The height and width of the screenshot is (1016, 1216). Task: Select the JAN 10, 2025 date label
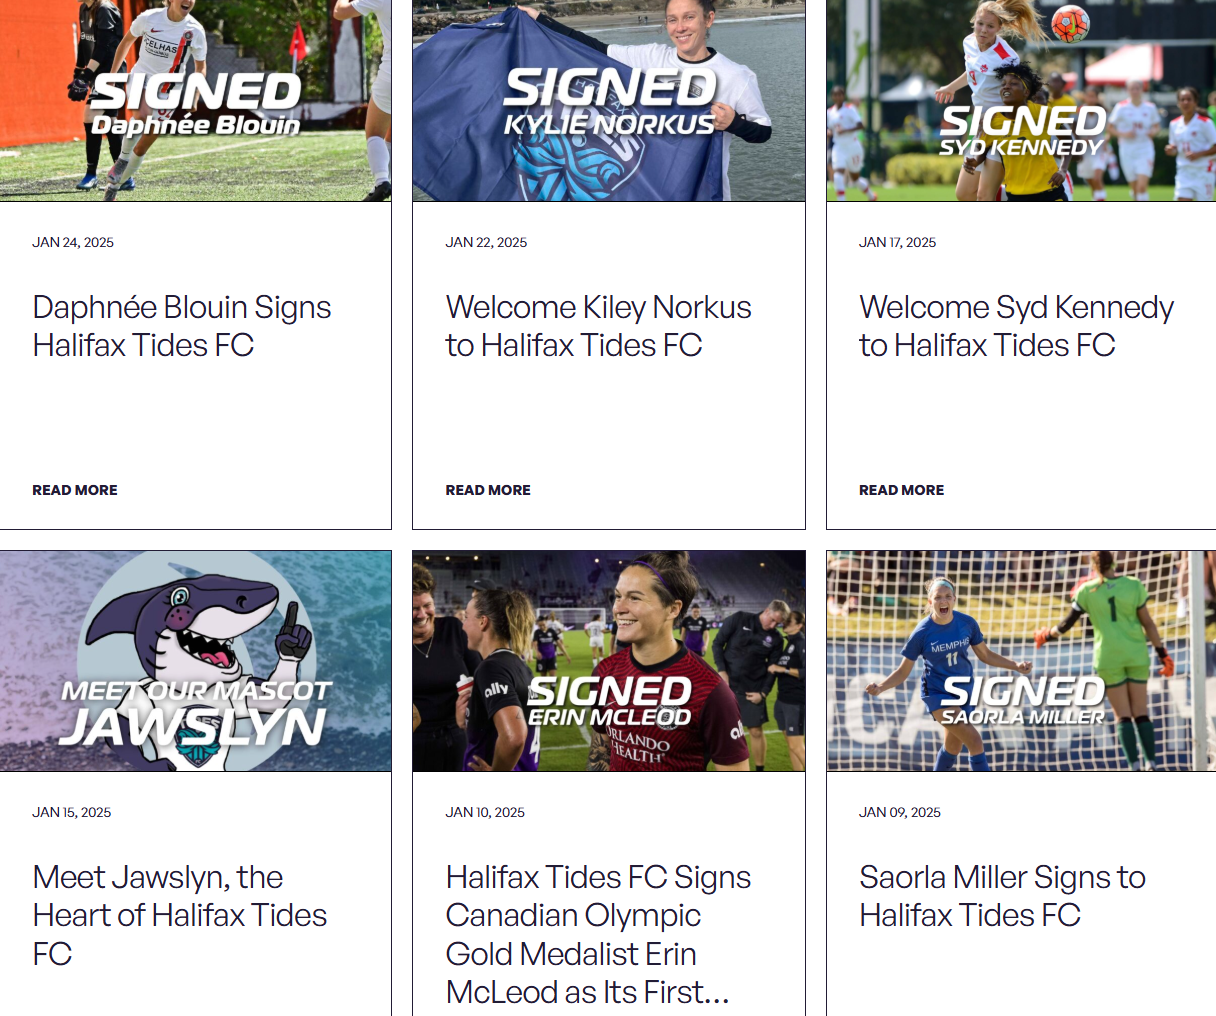[x=485, y=812]
